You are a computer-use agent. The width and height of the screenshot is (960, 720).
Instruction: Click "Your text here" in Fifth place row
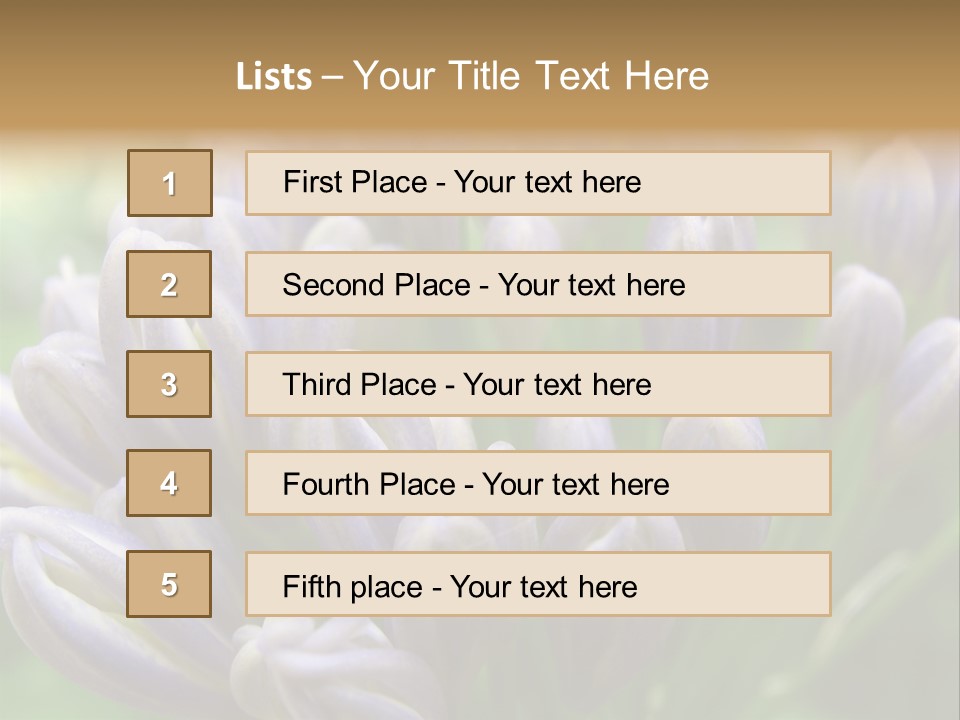(543, 586)
